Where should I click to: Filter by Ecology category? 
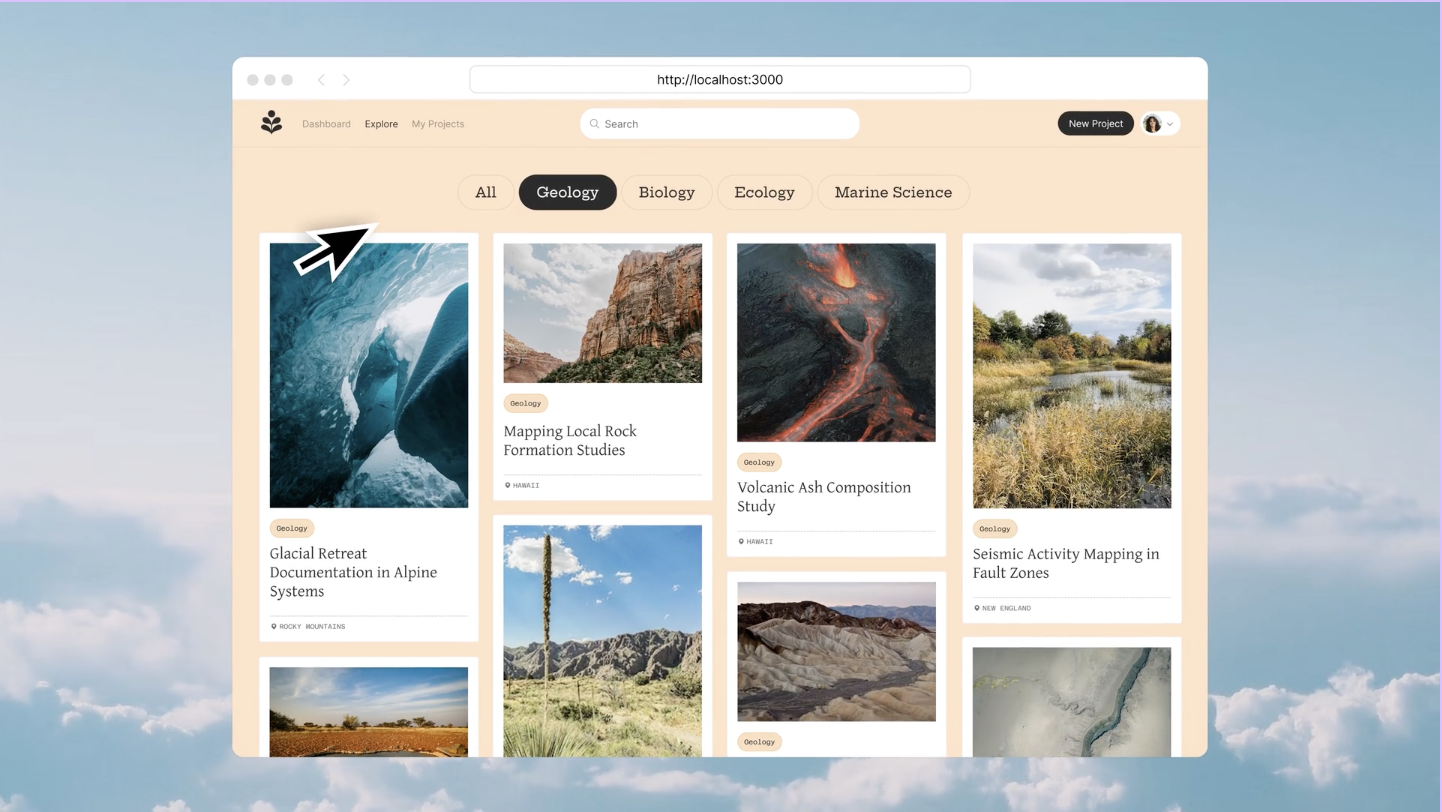(765, 192)
